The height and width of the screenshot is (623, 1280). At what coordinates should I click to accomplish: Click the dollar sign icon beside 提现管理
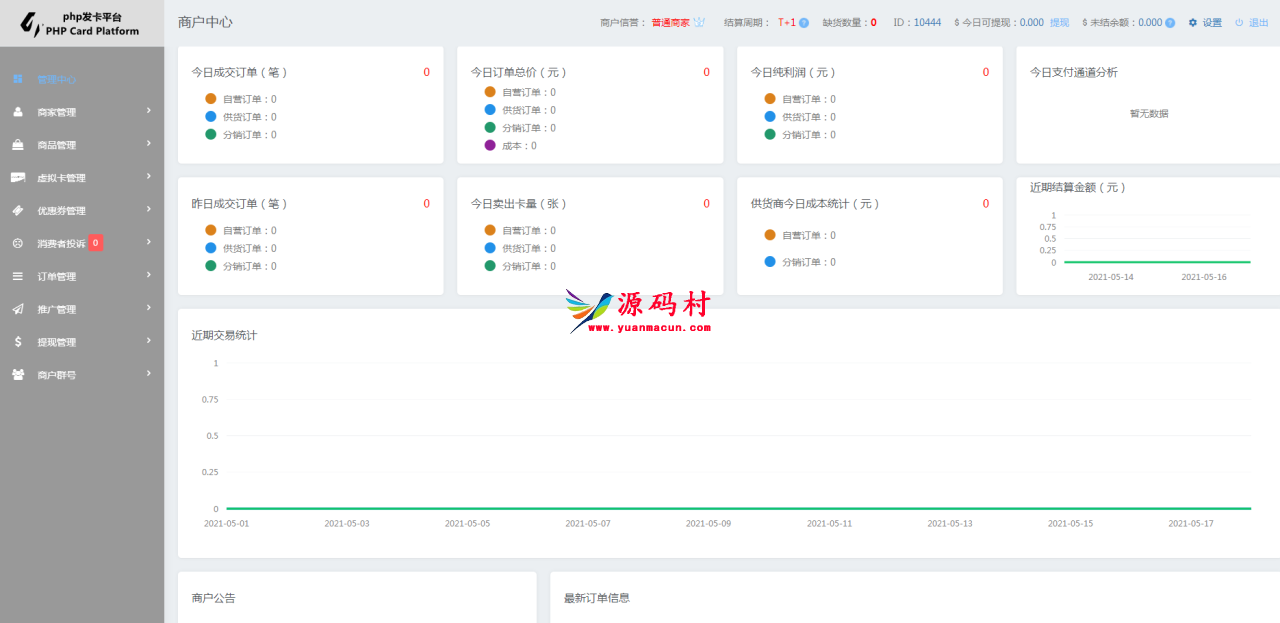18,342
